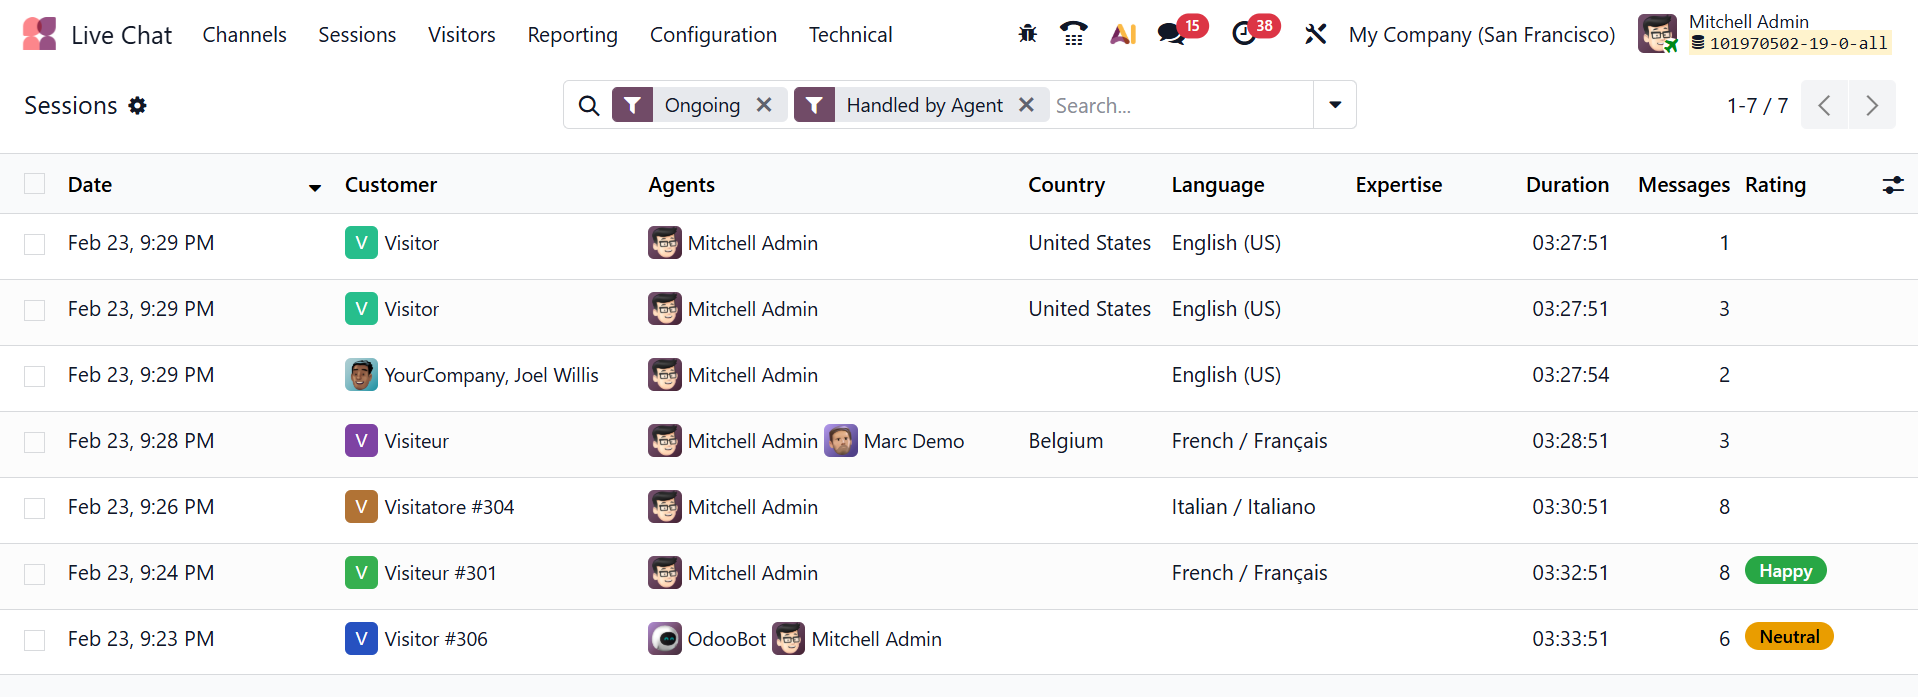Open the activities clock icon
Image resolution: width=1918 pixels, height=697 pixels.
tap(1244, 34)
